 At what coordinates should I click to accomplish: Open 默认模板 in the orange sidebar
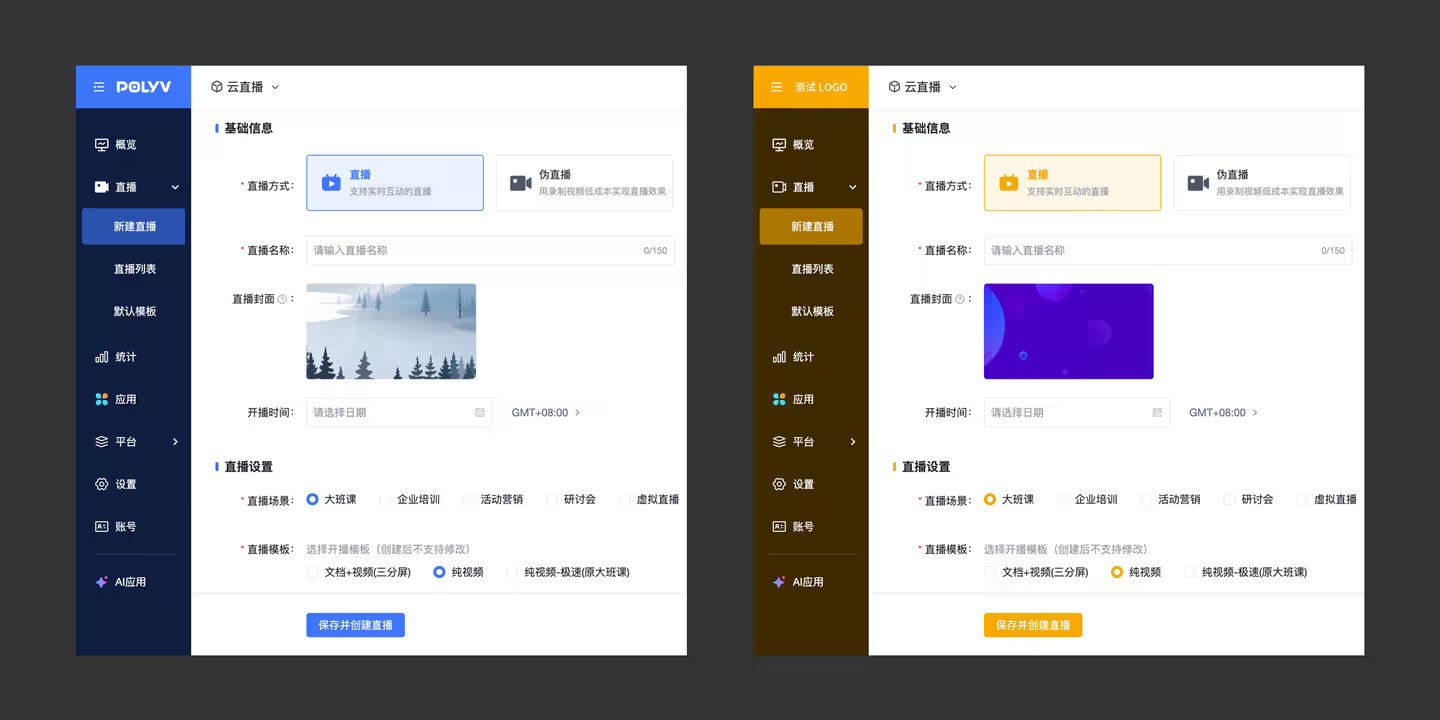pyautogui.click(x=812, y=311)
